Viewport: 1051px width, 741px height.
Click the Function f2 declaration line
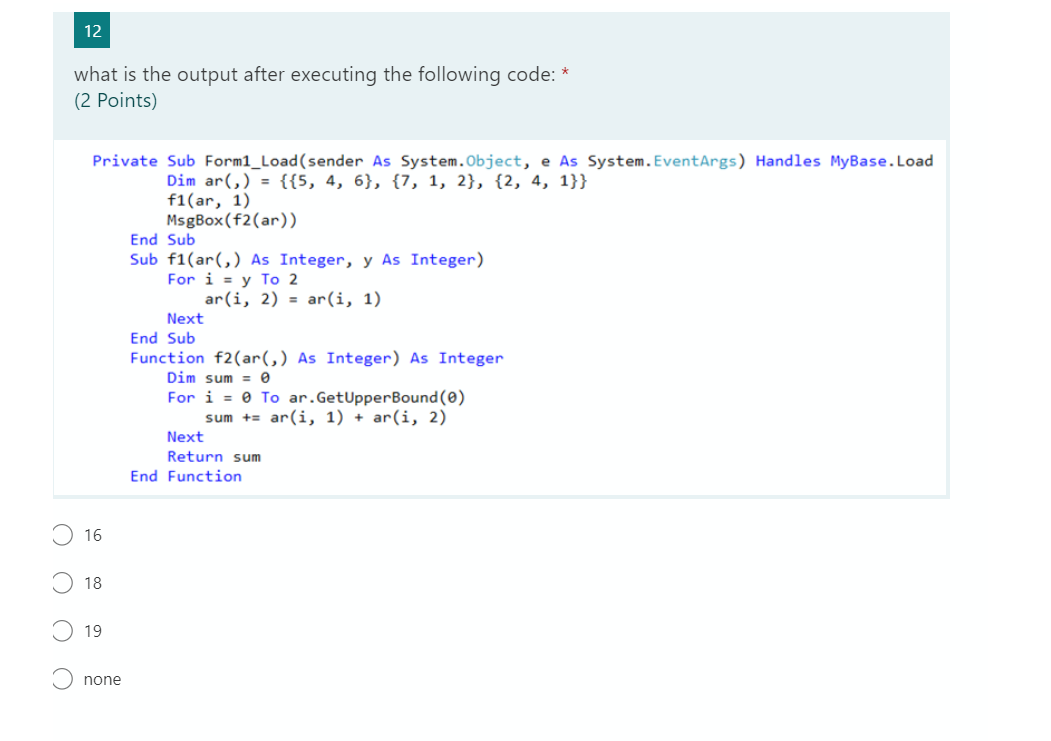(315, 357)
